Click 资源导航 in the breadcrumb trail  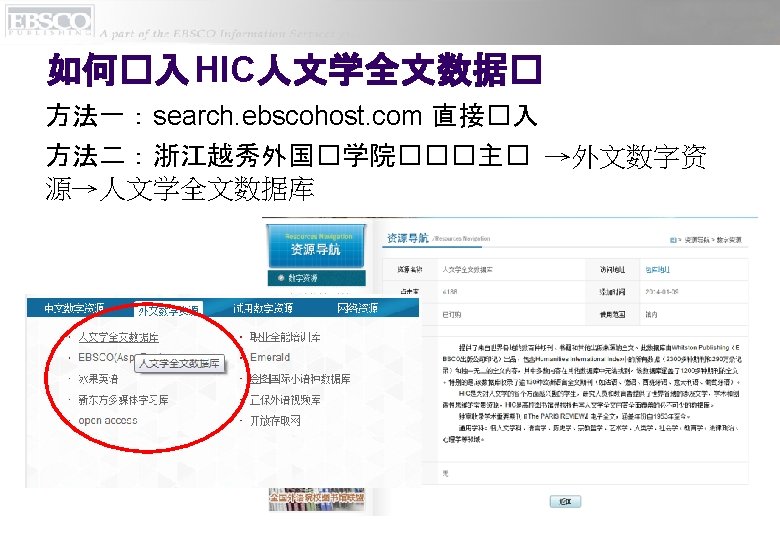(696, 240)
